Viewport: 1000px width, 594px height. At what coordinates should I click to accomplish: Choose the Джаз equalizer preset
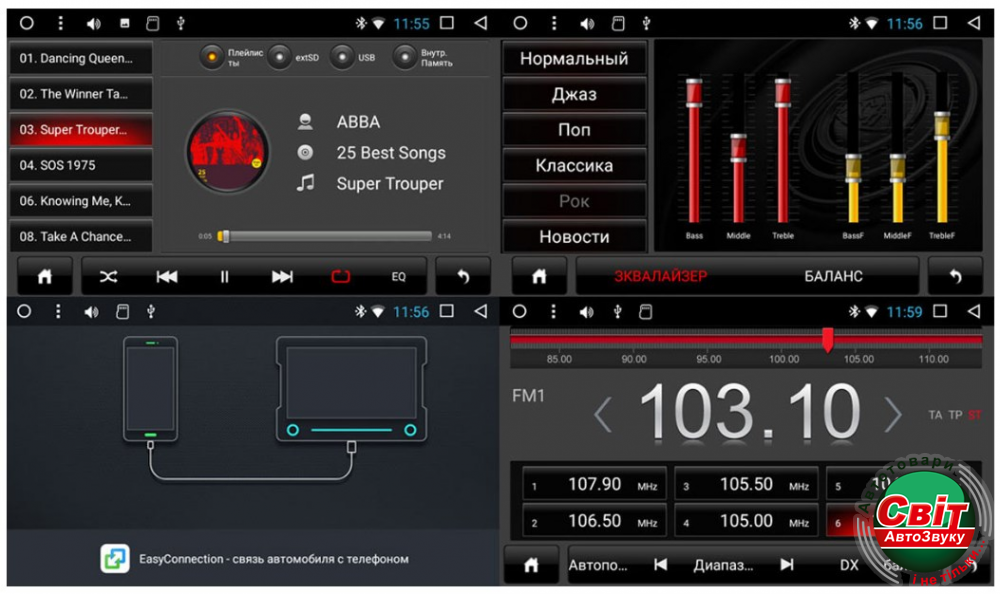pos(574,94)
